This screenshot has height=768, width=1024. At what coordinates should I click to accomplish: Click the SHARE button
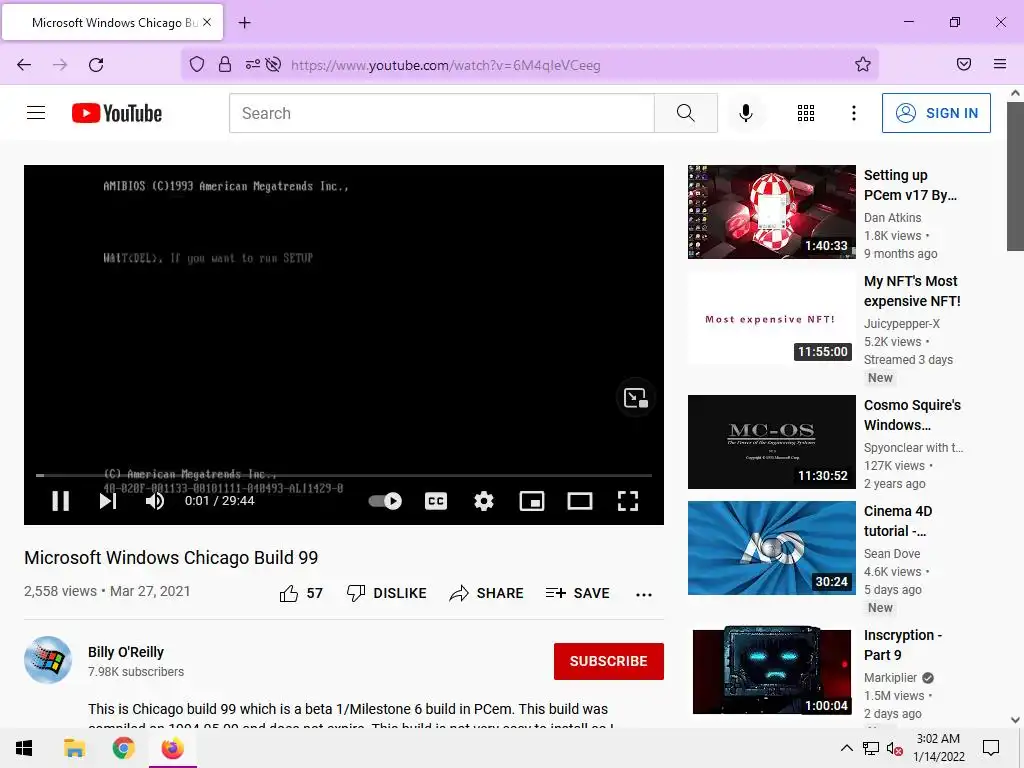click(x=487, y=593)
